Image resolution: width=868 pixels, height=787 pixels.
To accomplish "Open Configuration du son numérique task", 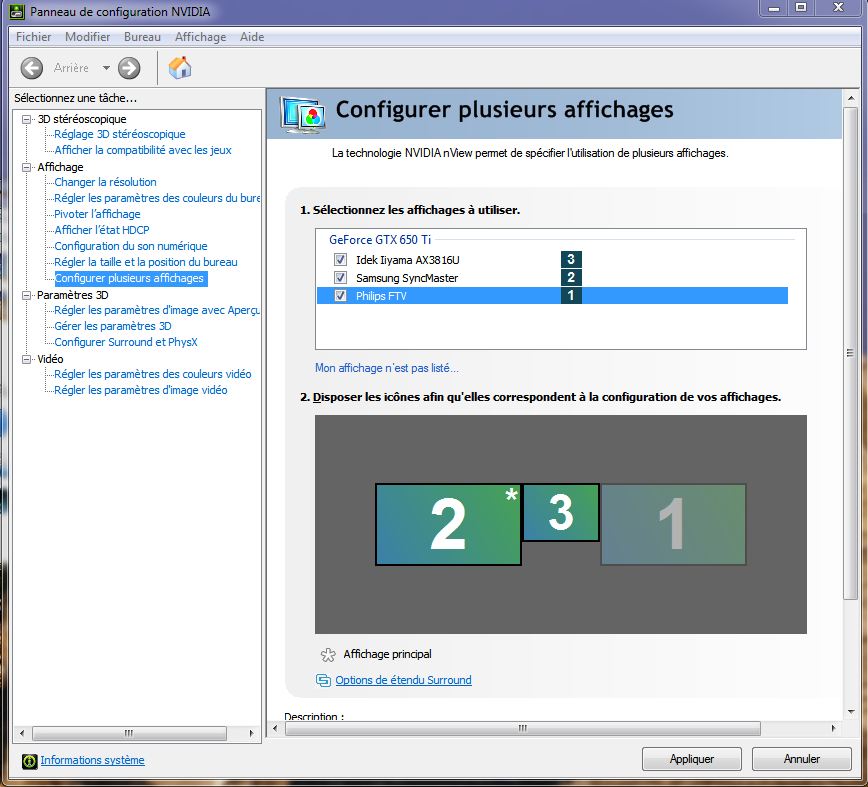I will point(131,246).
